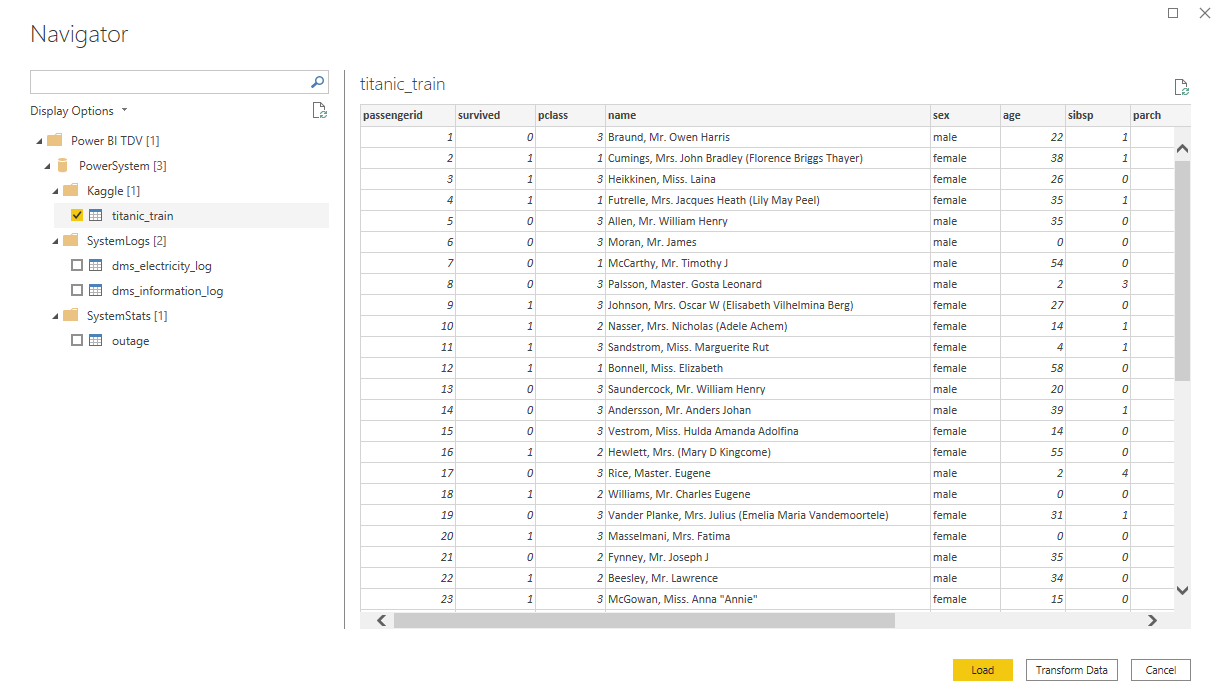Click the dms_electricity_log table icon
This screenshot has height=699, width=1221.
click(x=96, y=266)
